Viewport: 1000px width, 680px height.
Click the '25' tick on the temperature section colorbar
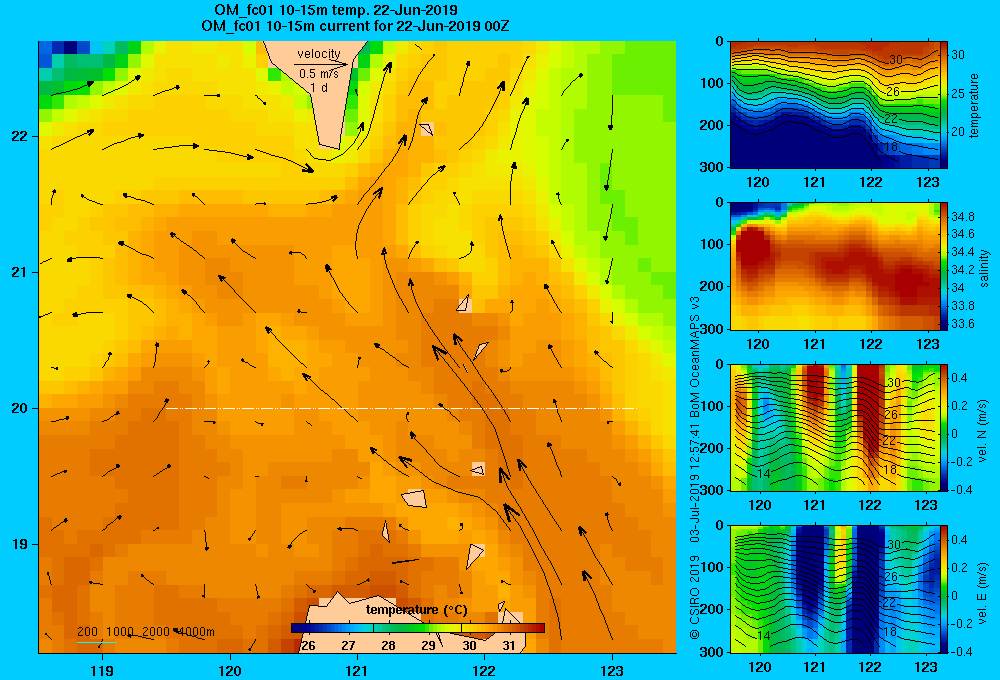pos(958,94)
